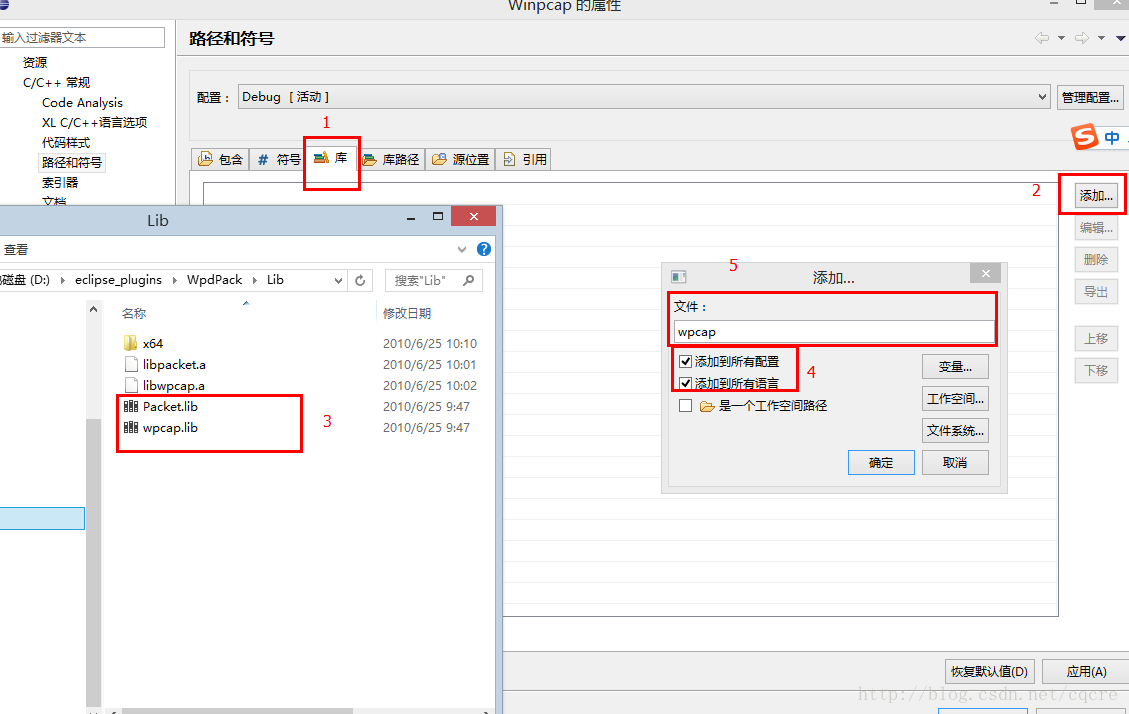This screenshot has height=714, width=1129.
Task: Click the 变量... button
Action: pyautogui.click(x=955, y=366)
